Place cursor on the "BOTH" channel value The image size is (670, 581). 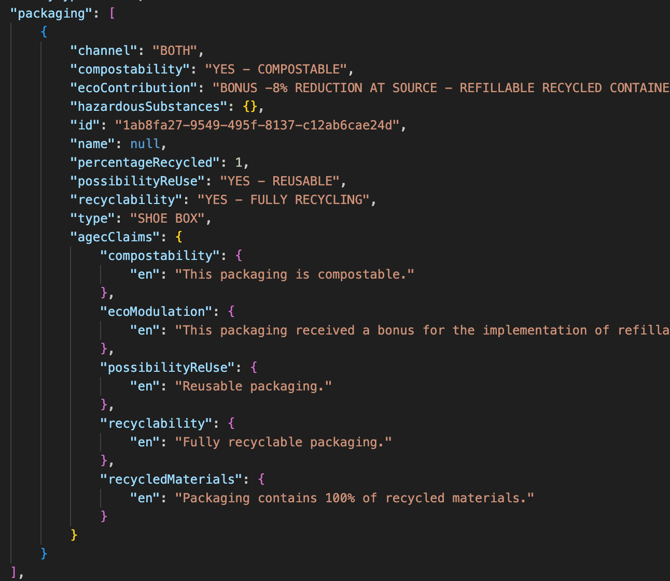pos(178,50)
